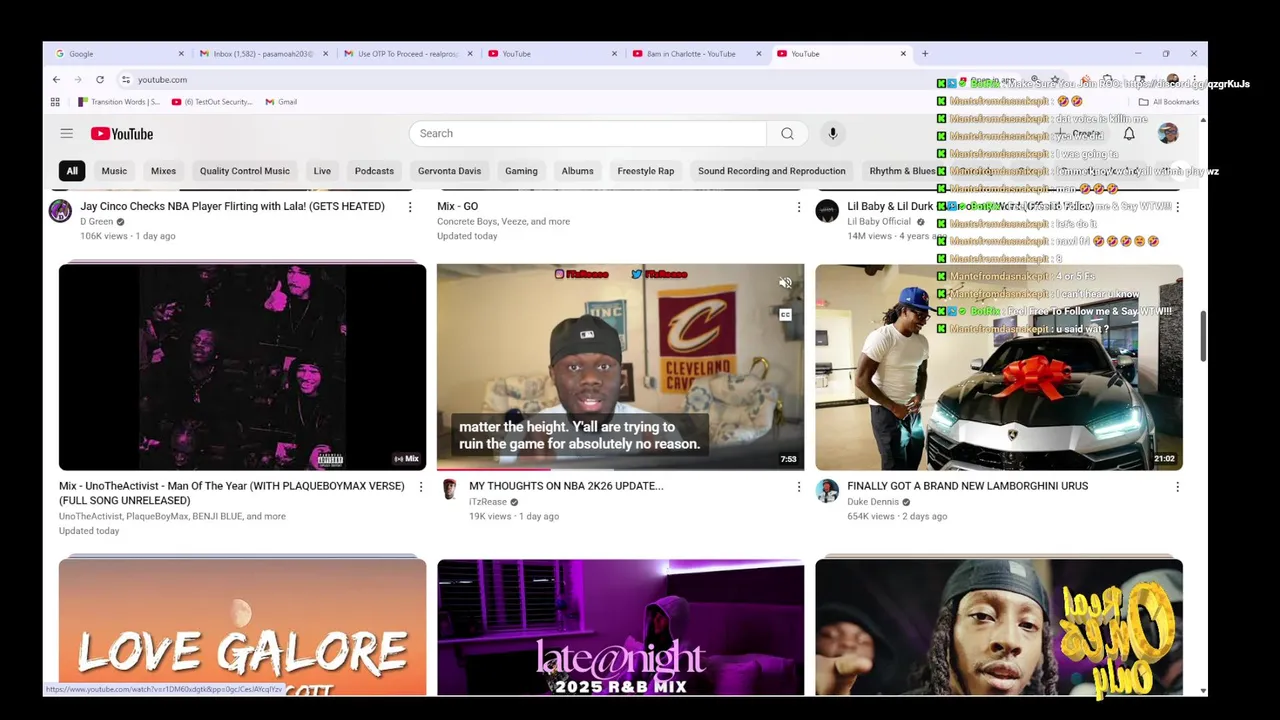Open more options for Jay Cinco video
This screenshot has height=720, width=1280.
pyautogui.click(x=410, y=207)
